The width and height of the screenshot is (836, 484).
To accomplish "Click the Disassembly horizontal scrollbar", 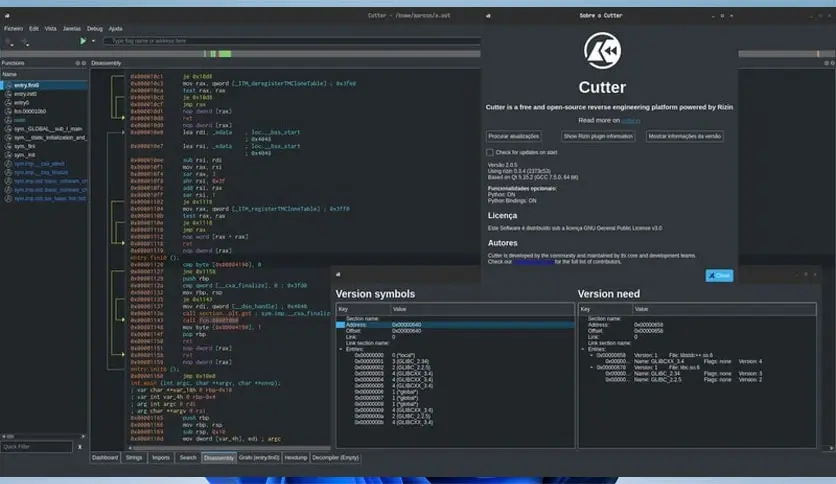I will (229, 448).
